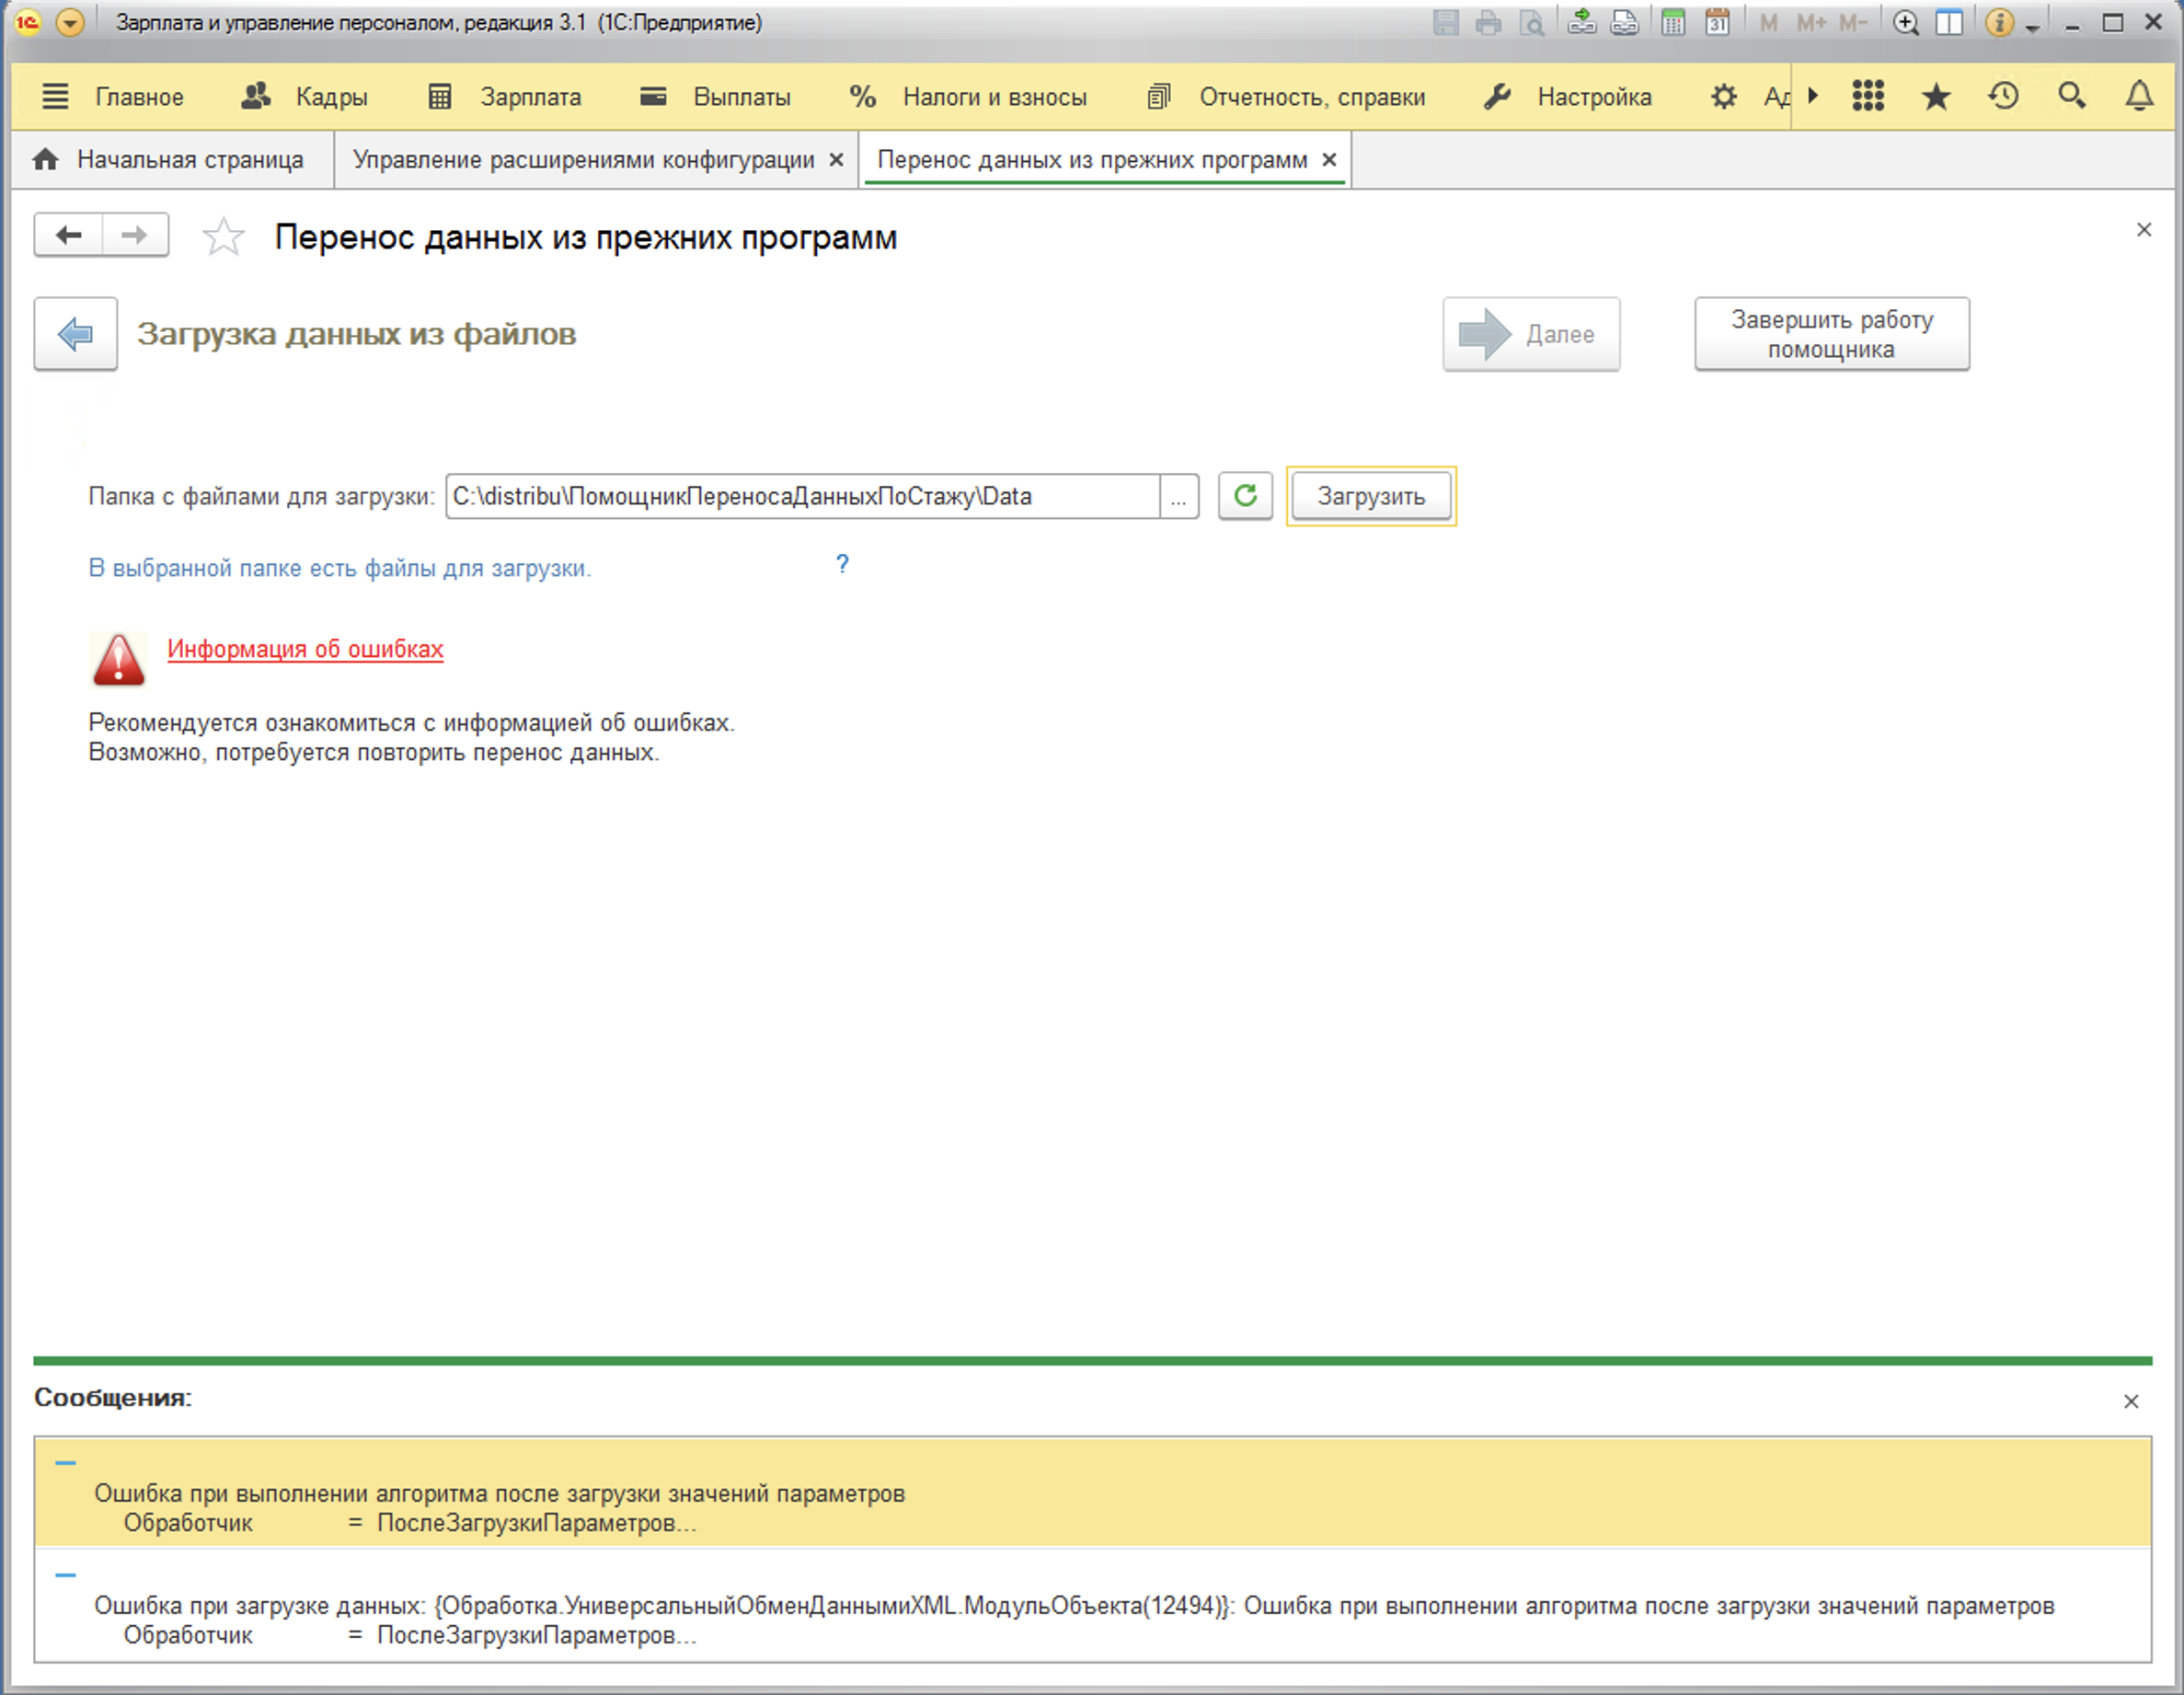Open the help information icon
The height and width of the screenshot is (1695, 2184).
[1999, 22]
